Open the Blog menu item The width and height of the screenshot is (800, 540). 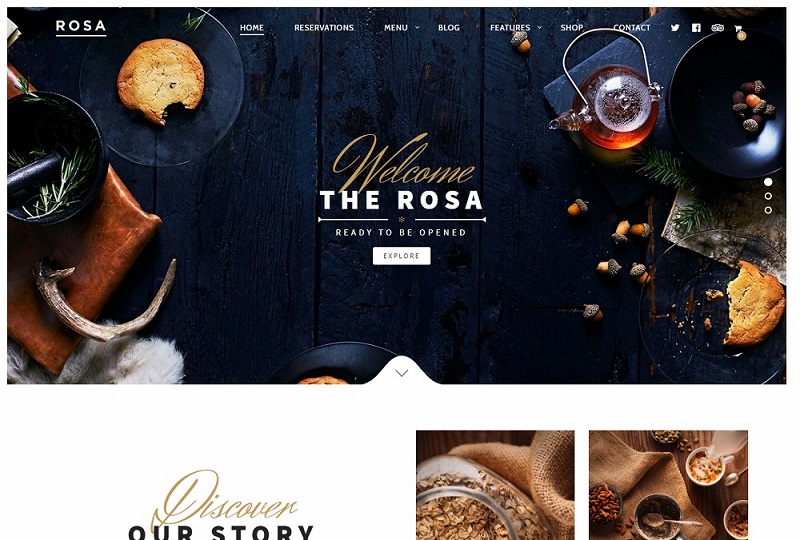click(449, 28)
